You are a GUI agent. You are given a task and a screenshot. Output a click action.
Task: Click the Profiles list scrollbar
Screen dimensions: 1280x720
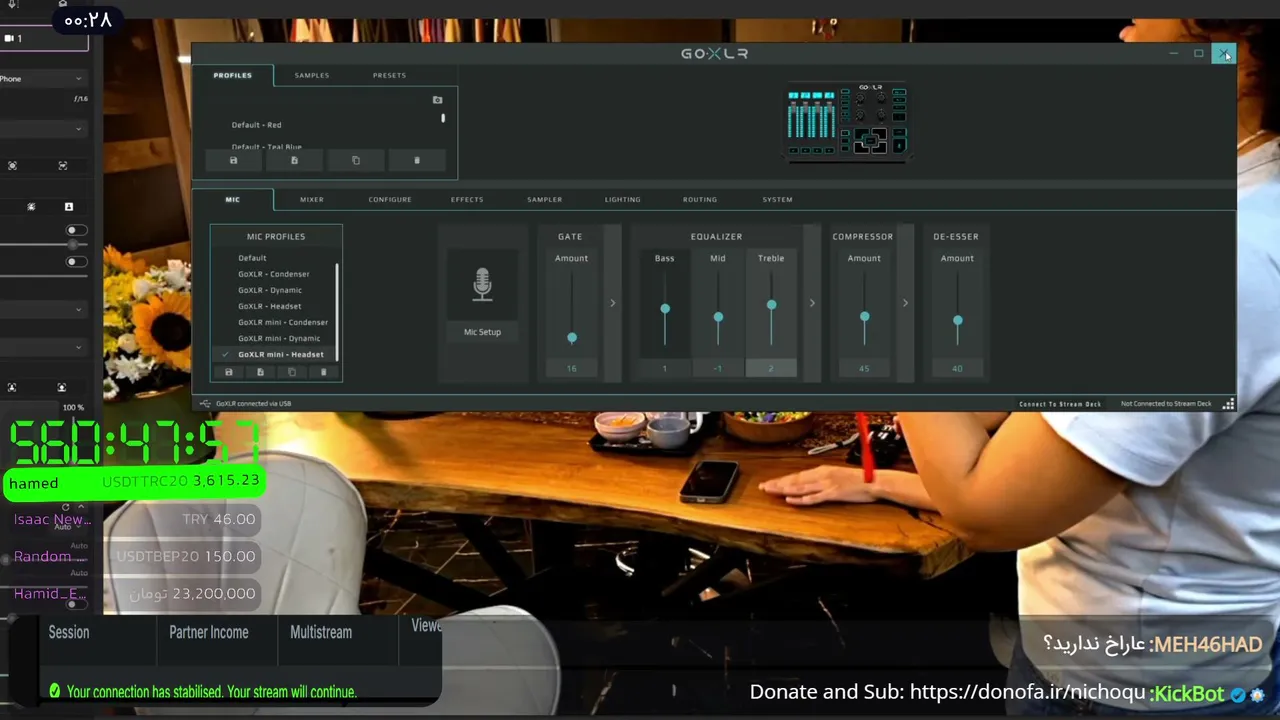click(x=443, y=118)
